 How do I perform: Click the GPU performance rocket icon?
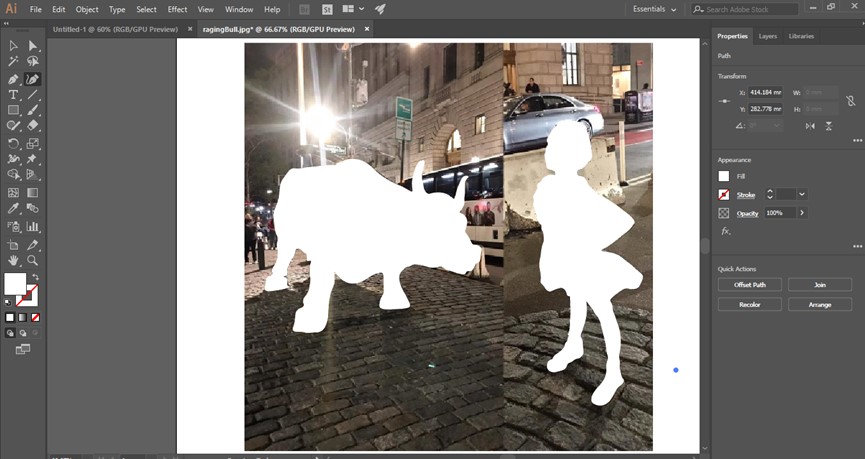380,9
